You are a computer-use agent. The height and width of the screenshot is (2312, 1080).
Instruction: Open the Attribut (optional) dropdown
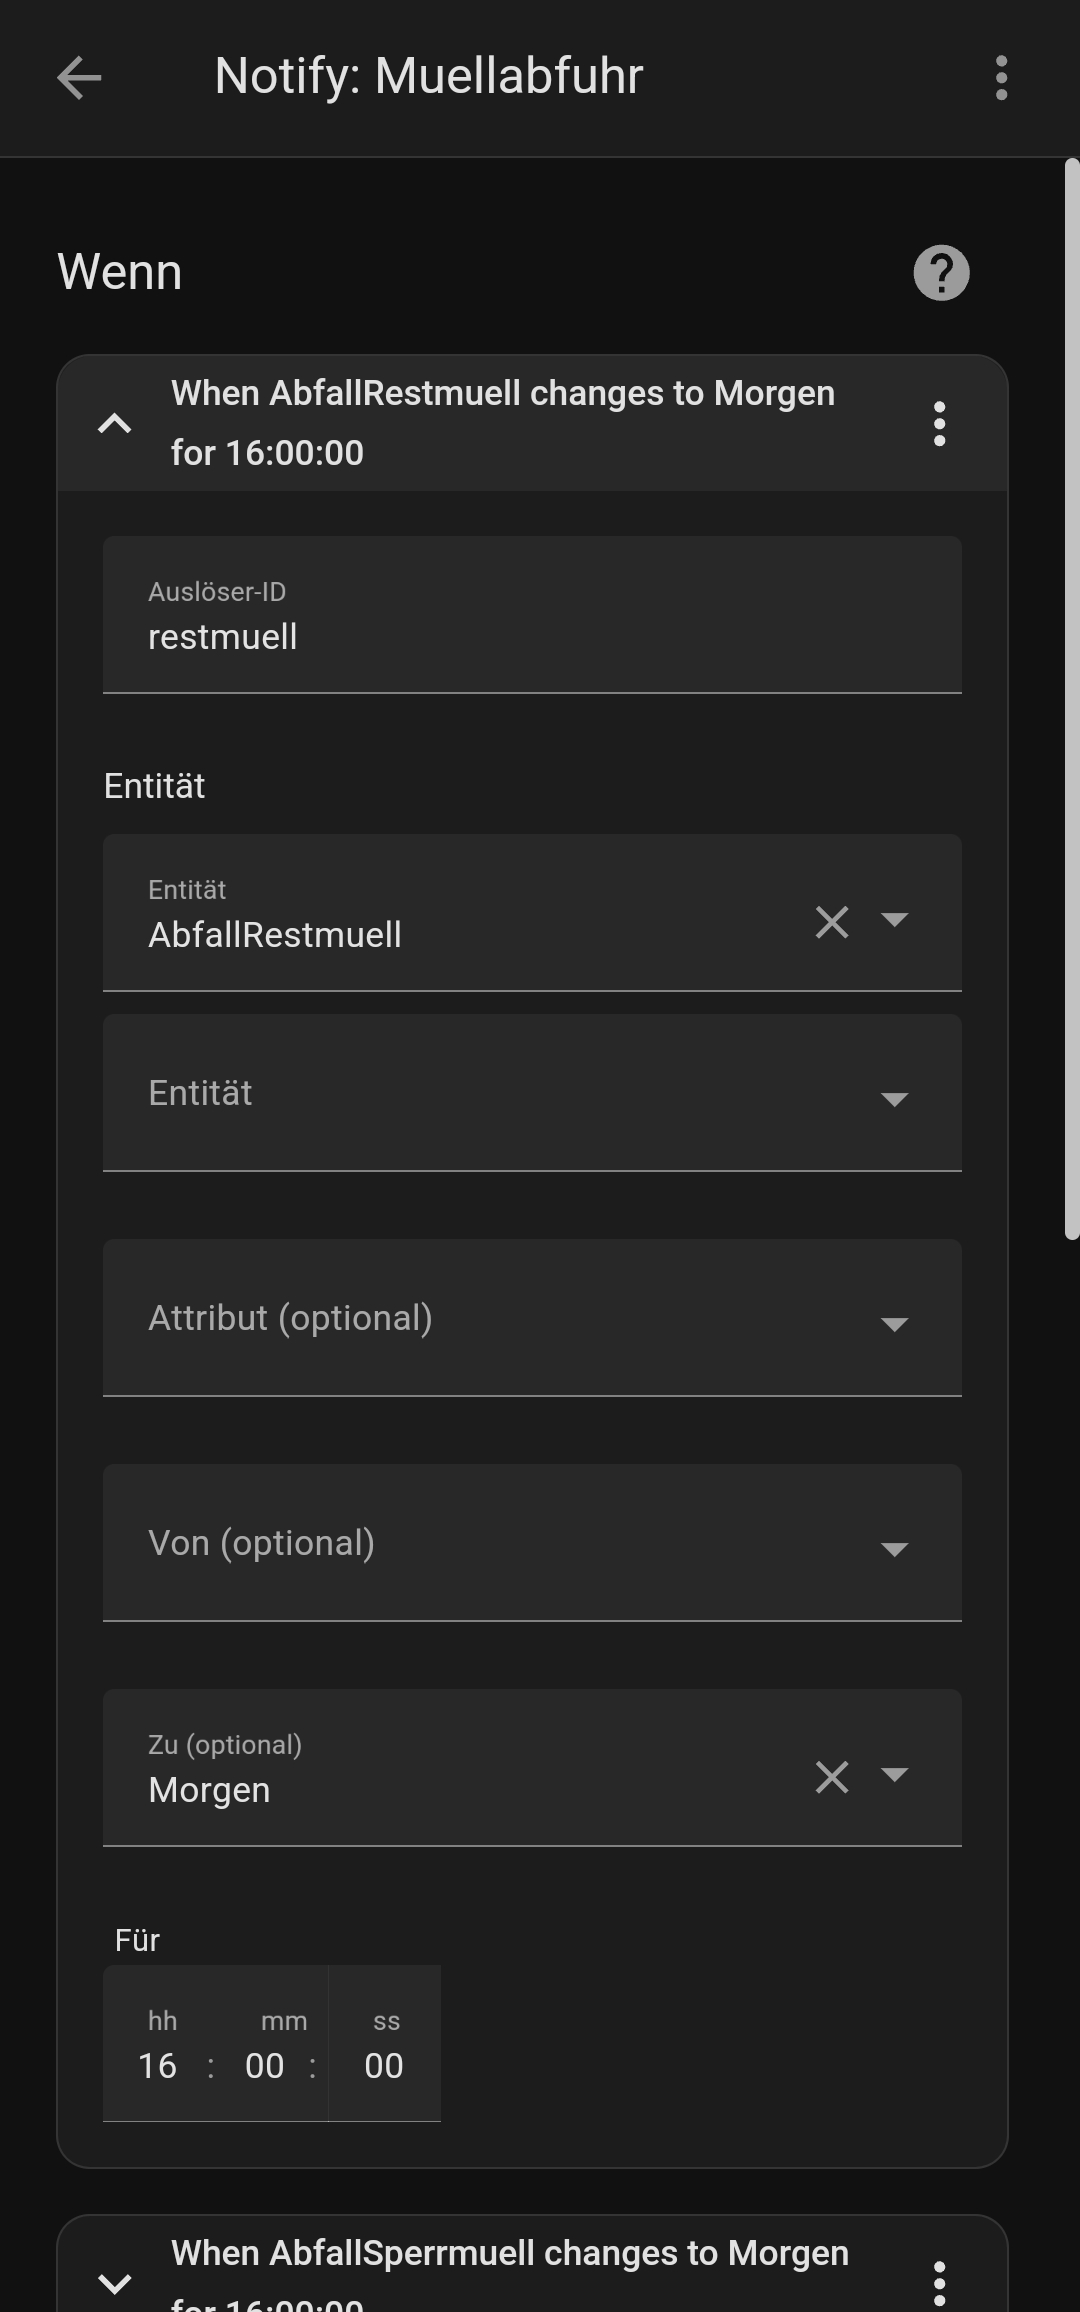pyautogui.click(x=532, y=1318)
